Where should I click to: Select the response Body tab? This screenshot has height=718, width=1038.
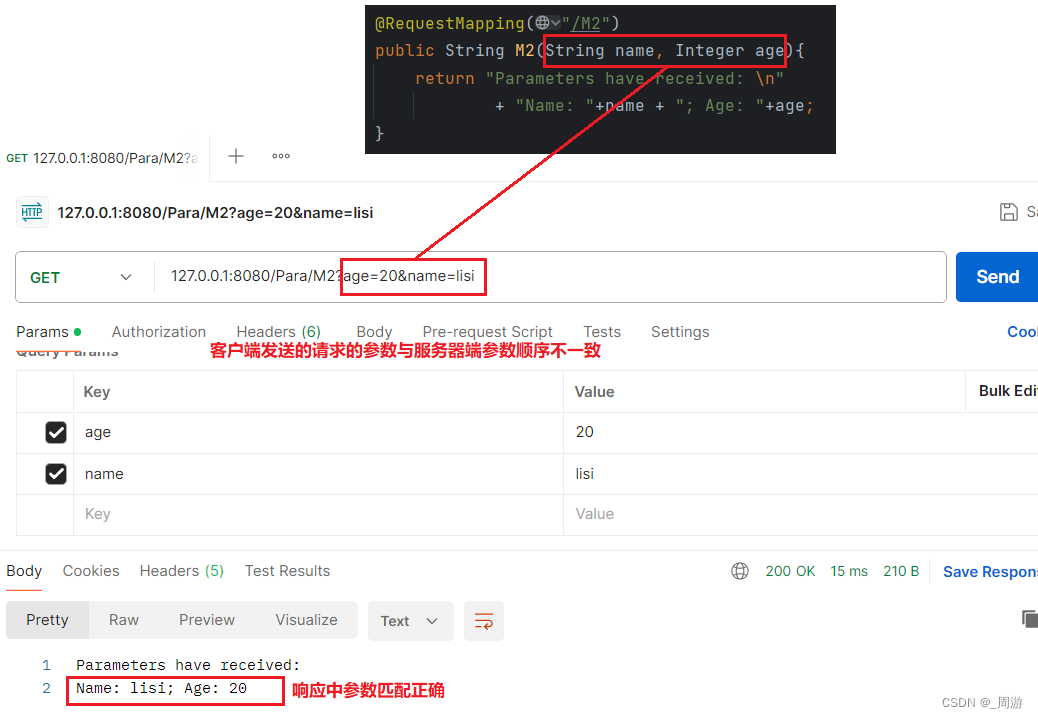[x=24, y=571]
